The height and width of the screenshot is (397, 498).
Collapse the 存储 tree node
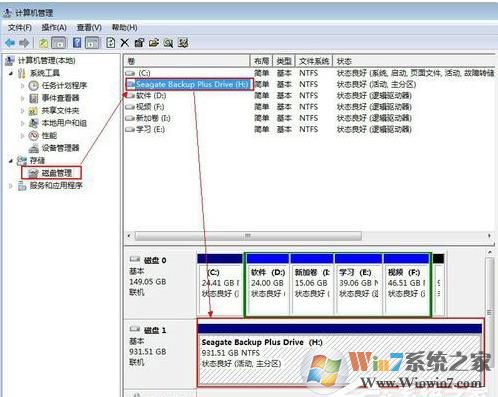click(11, 161)
